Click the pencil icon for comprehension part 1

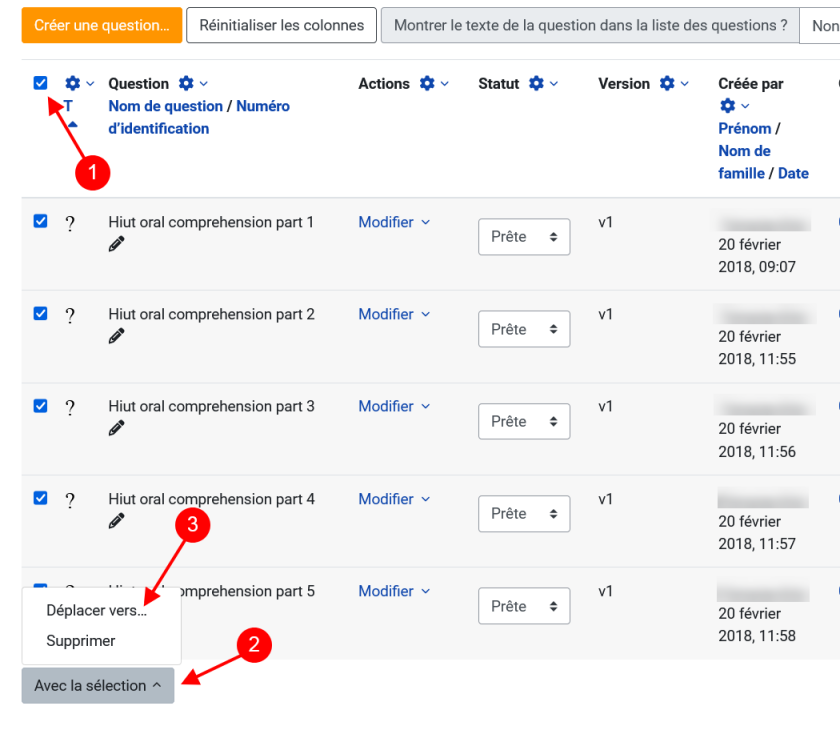coord(117,244)
